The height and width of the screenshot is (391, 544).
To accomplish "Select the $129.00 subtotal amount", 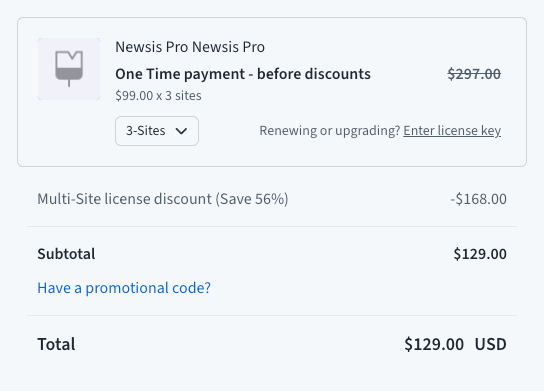I will (480, 254).
